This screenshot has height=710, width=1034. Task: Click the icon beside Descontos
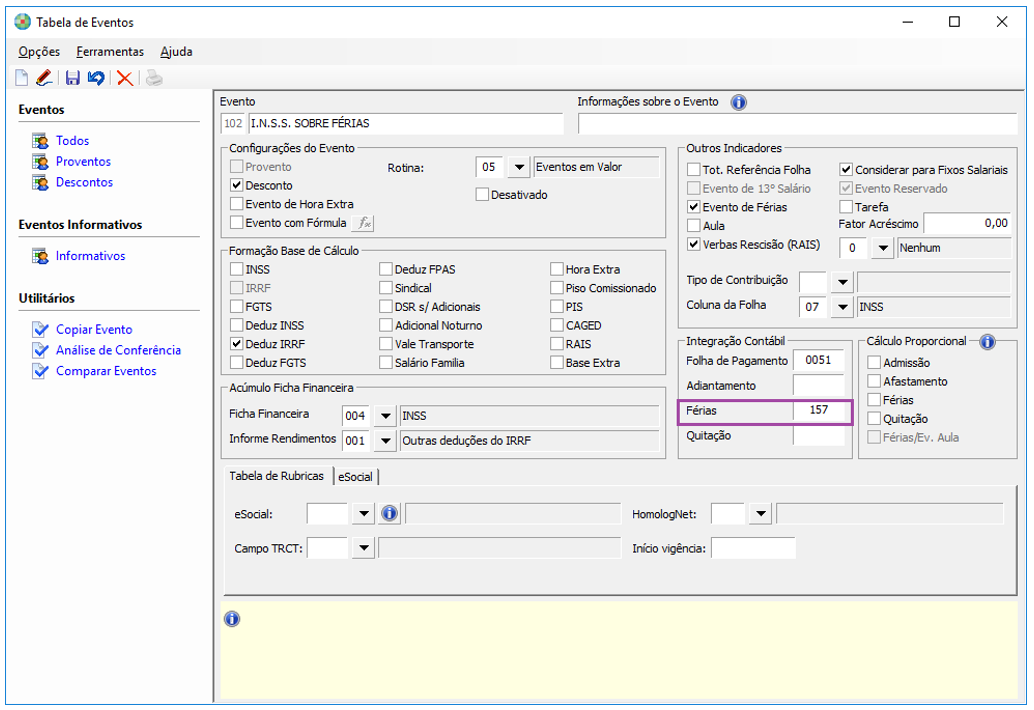tap(40, 183)
